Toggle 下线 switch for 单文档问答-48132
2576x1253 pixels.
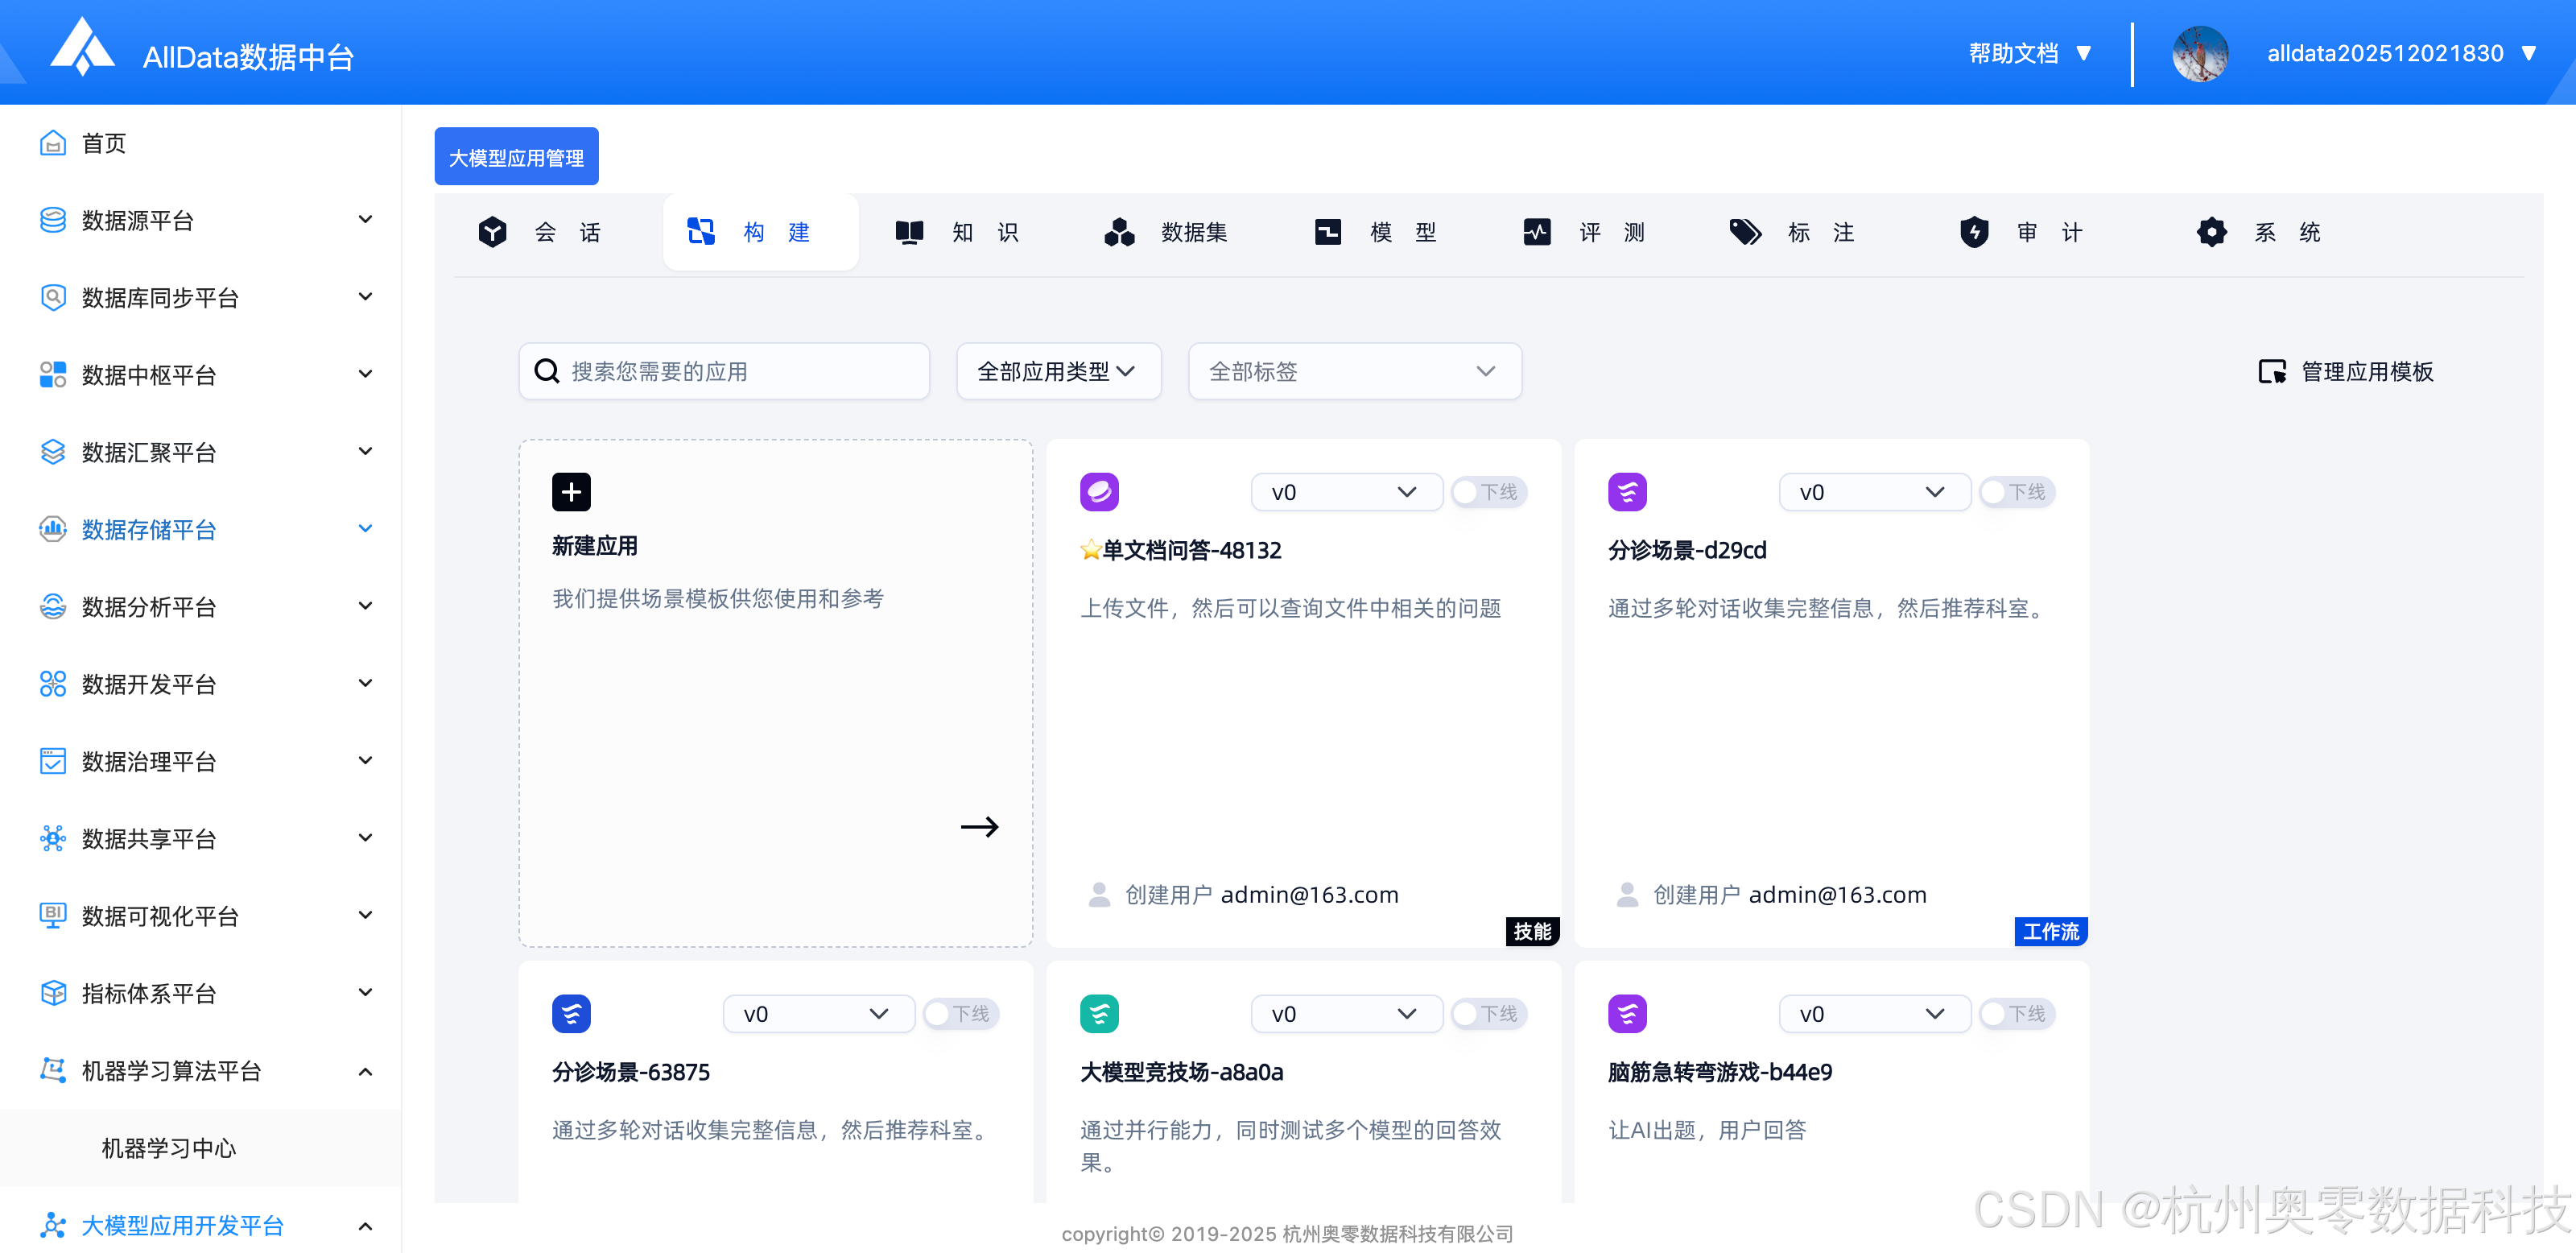tap(1489, 492)
